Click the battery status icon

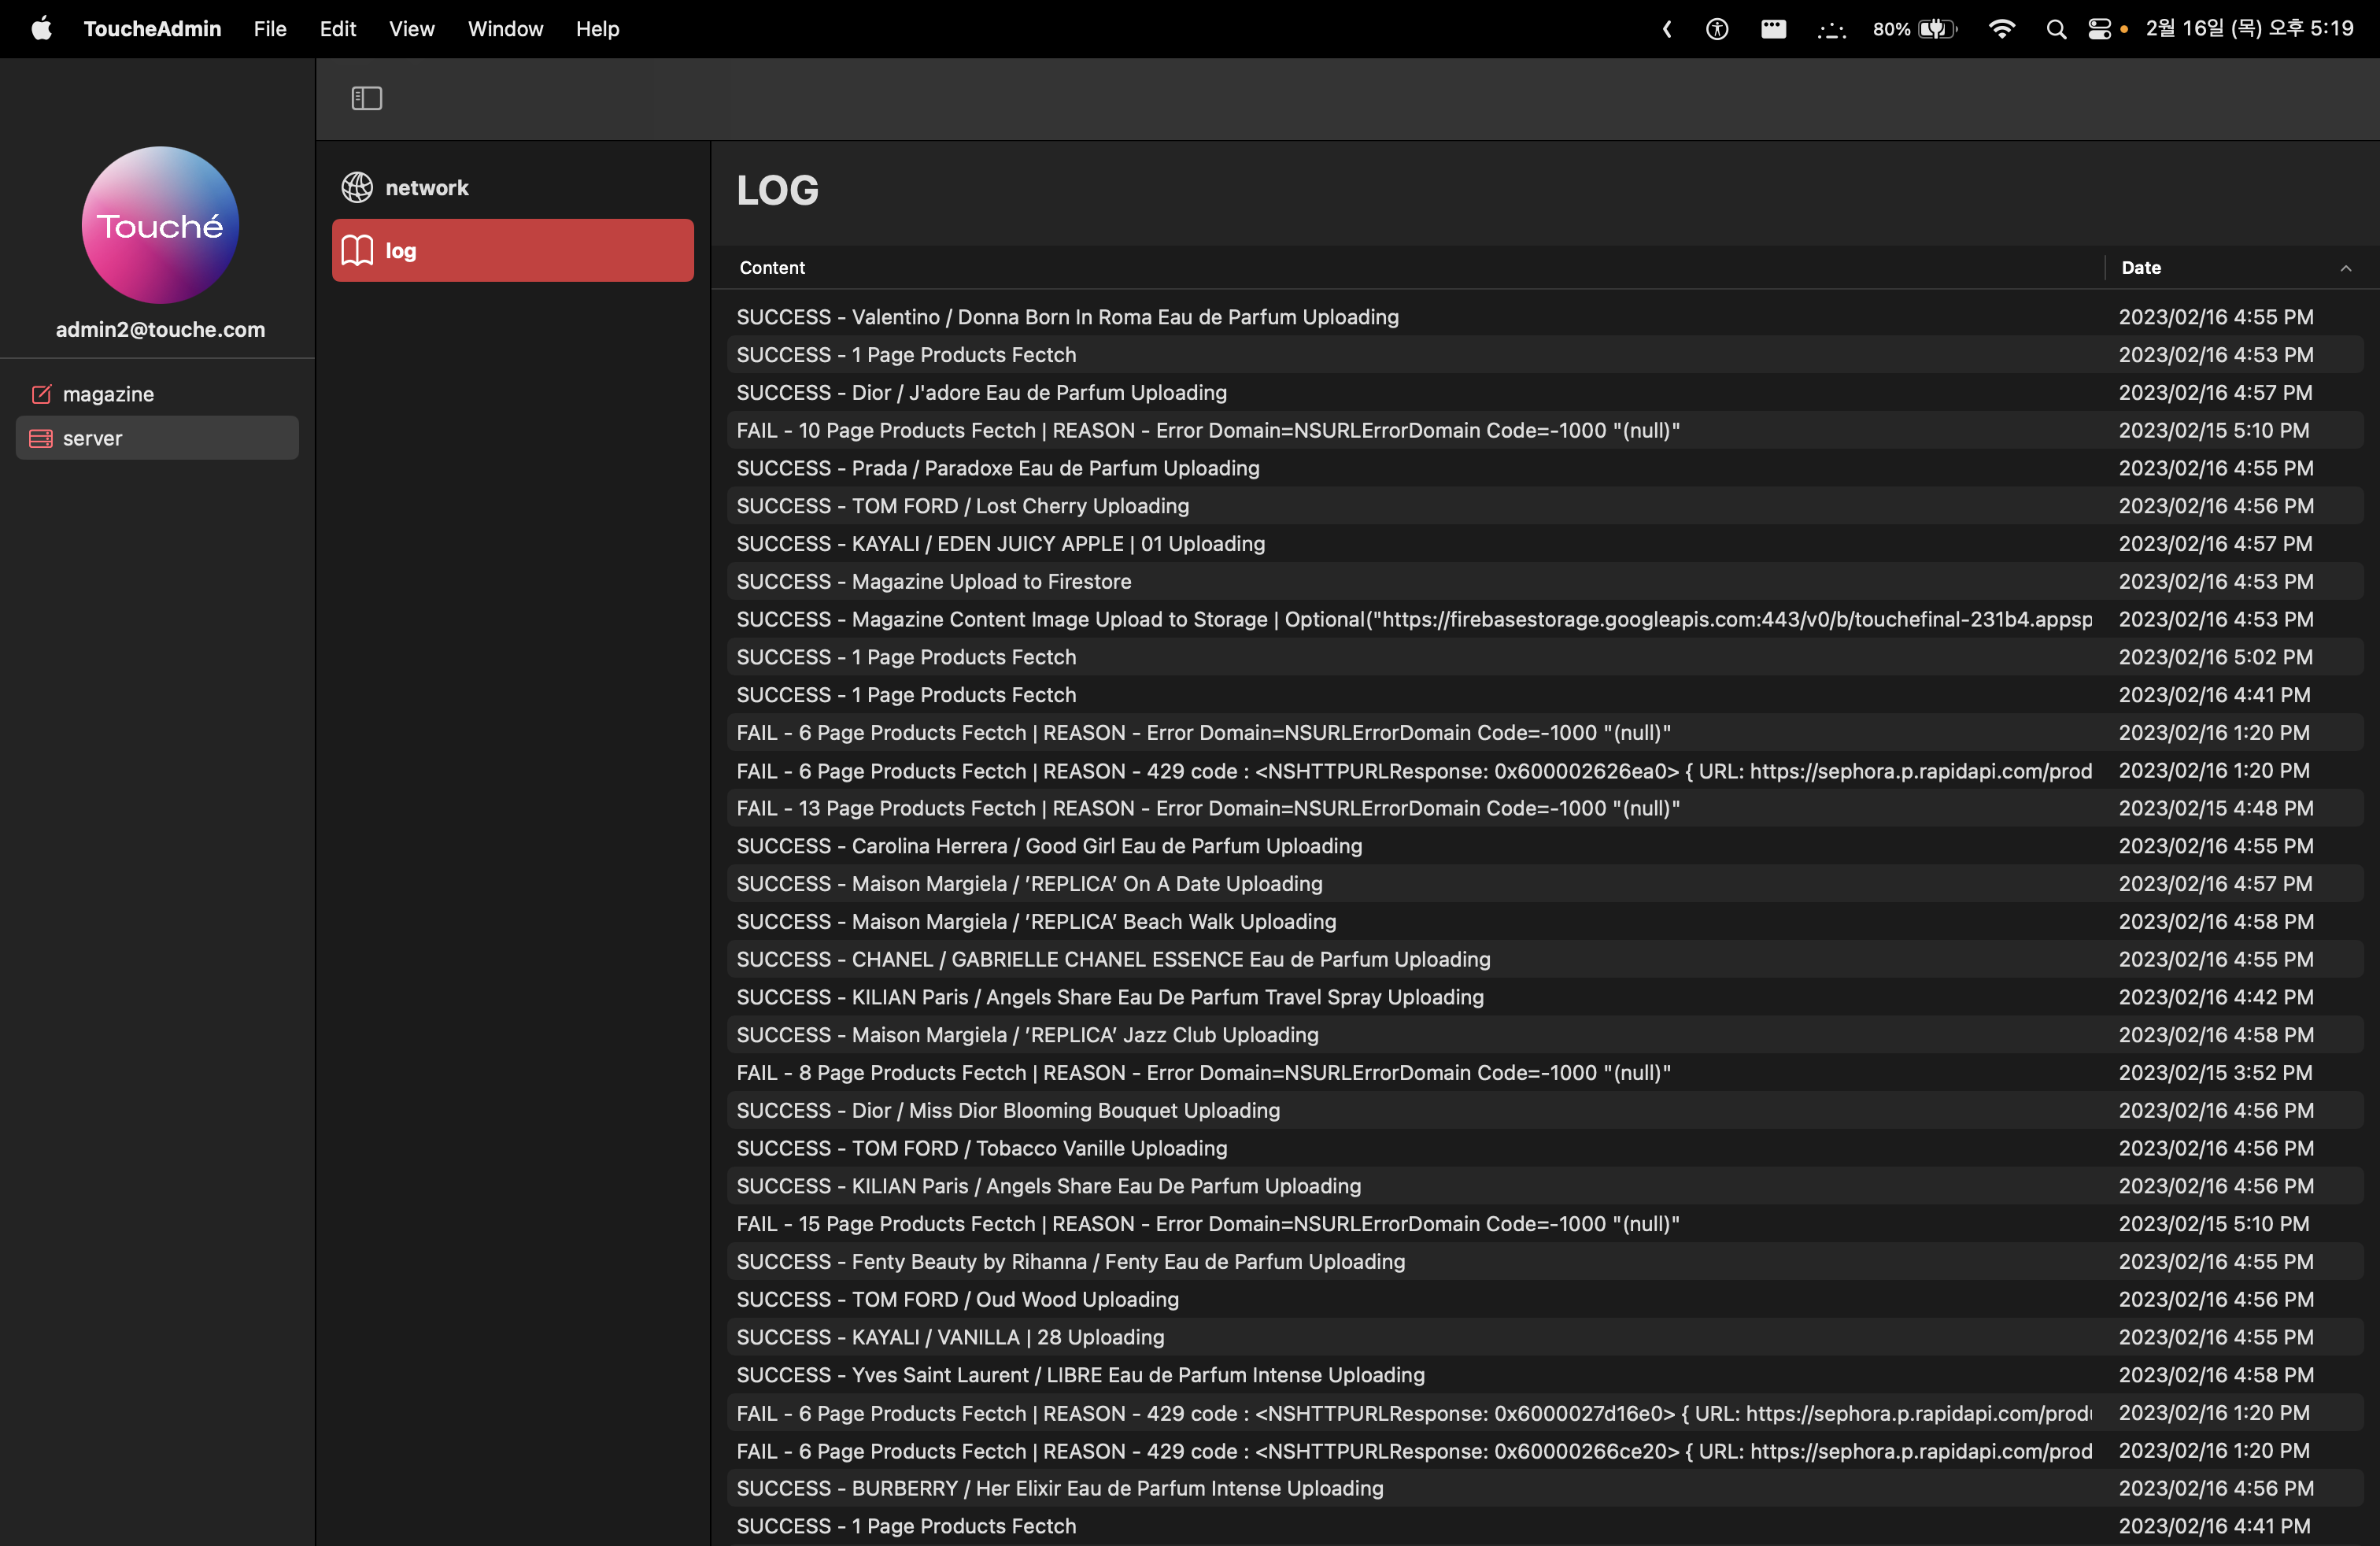click(x=1936, y=29)
